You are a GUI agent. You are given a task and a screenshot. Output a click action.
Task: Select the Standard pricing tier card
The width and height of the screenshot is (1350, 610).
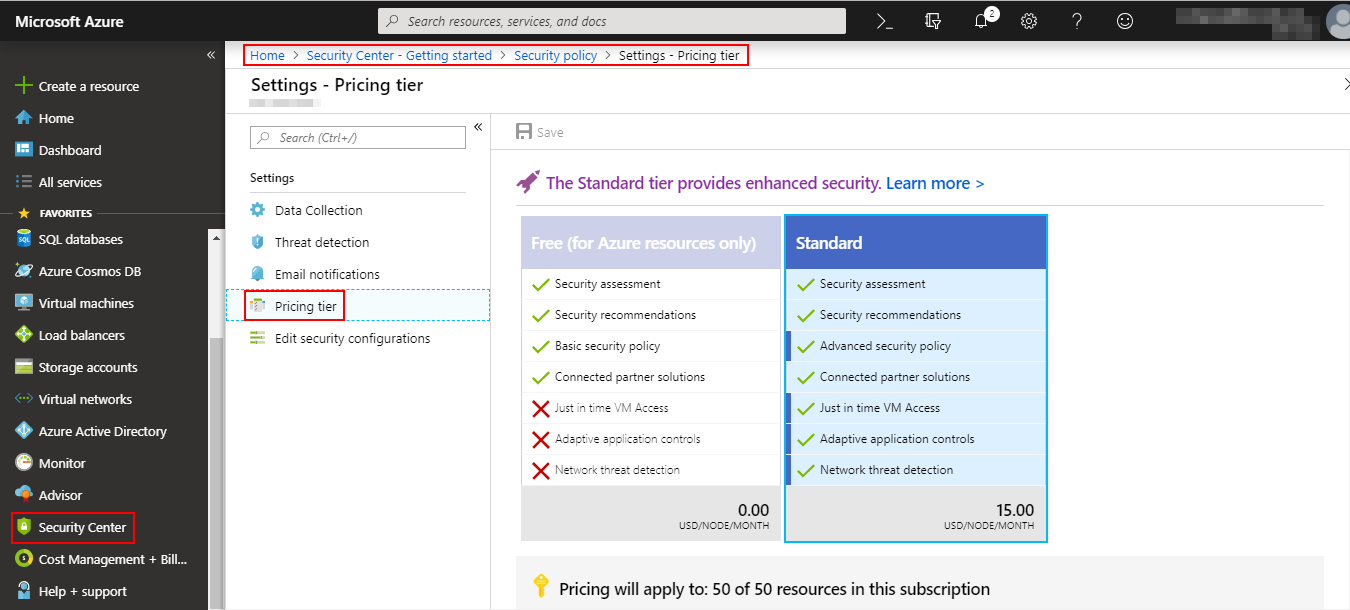point(916,379)
